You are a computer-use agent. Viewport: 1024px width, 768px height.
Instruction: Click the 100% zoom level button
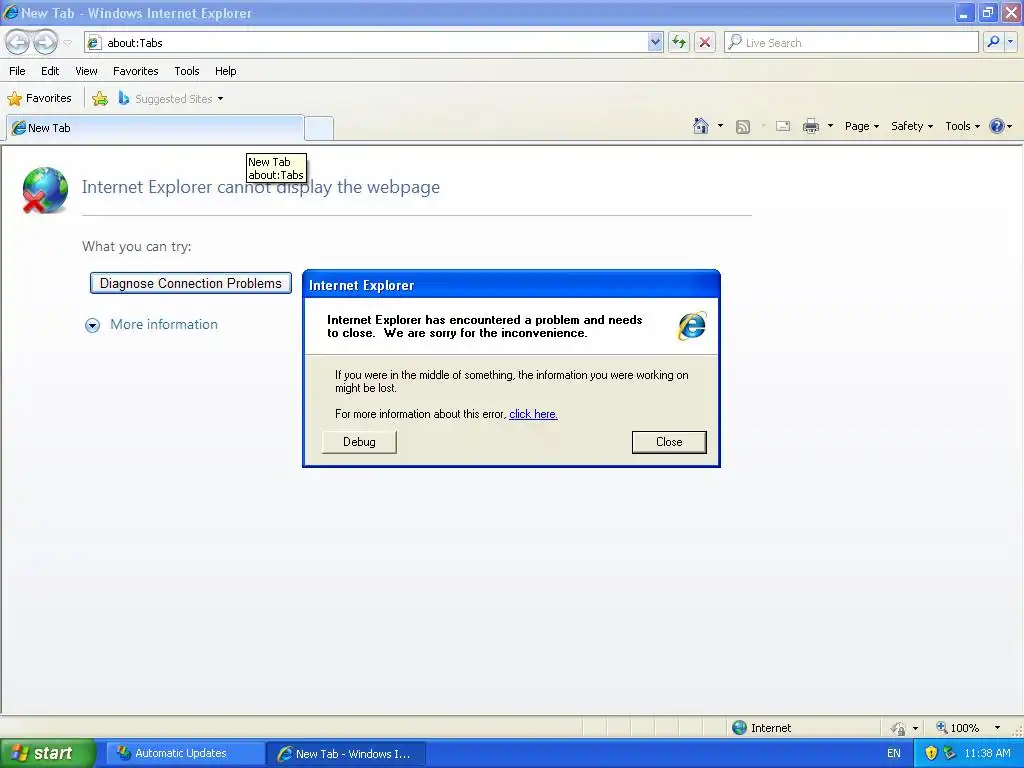(957, 728)
